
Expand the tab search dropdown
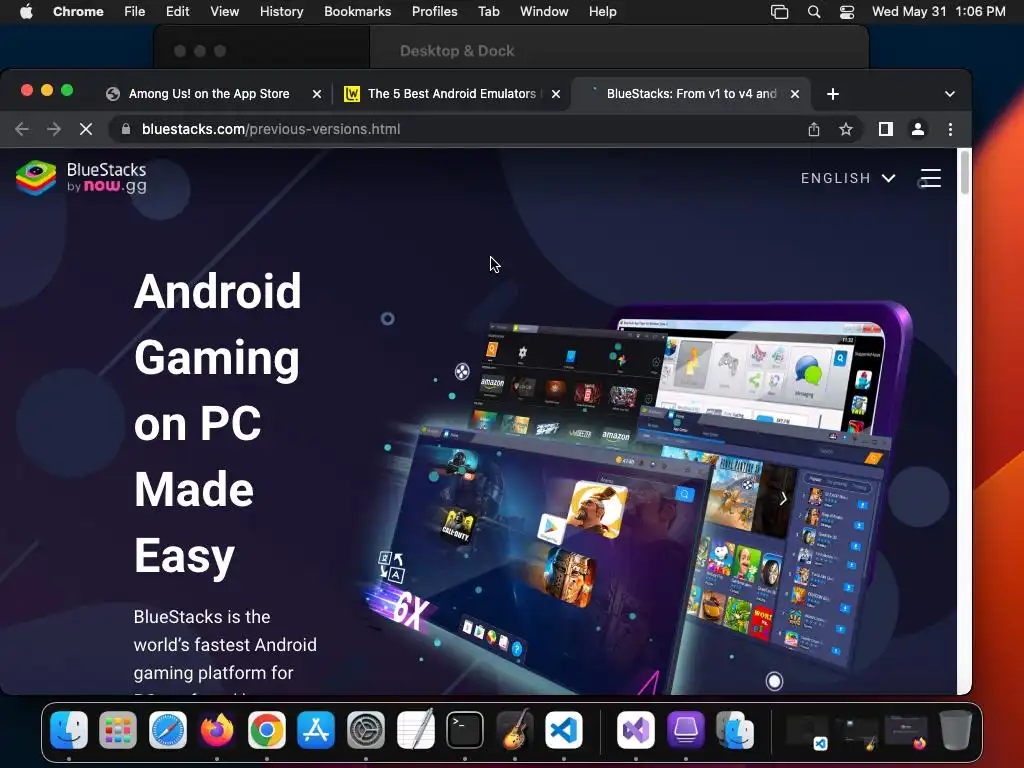[950, 94]
